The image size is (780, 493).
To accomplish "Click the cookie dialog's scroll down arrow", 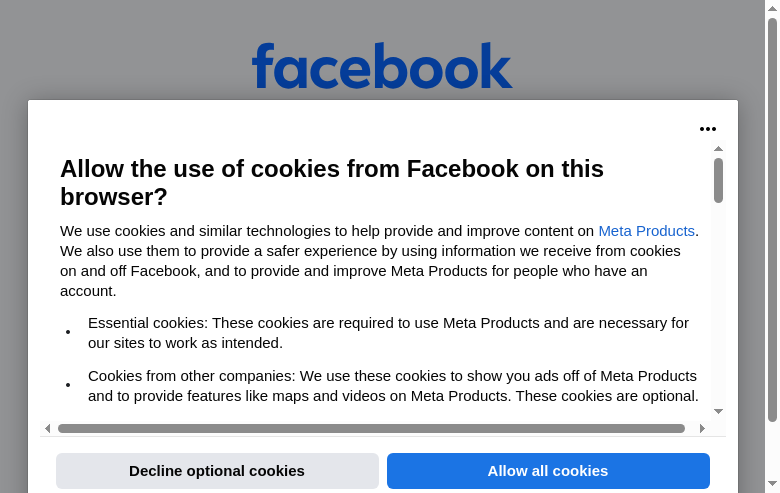I will pyautogui.click(x=718, y=411).
